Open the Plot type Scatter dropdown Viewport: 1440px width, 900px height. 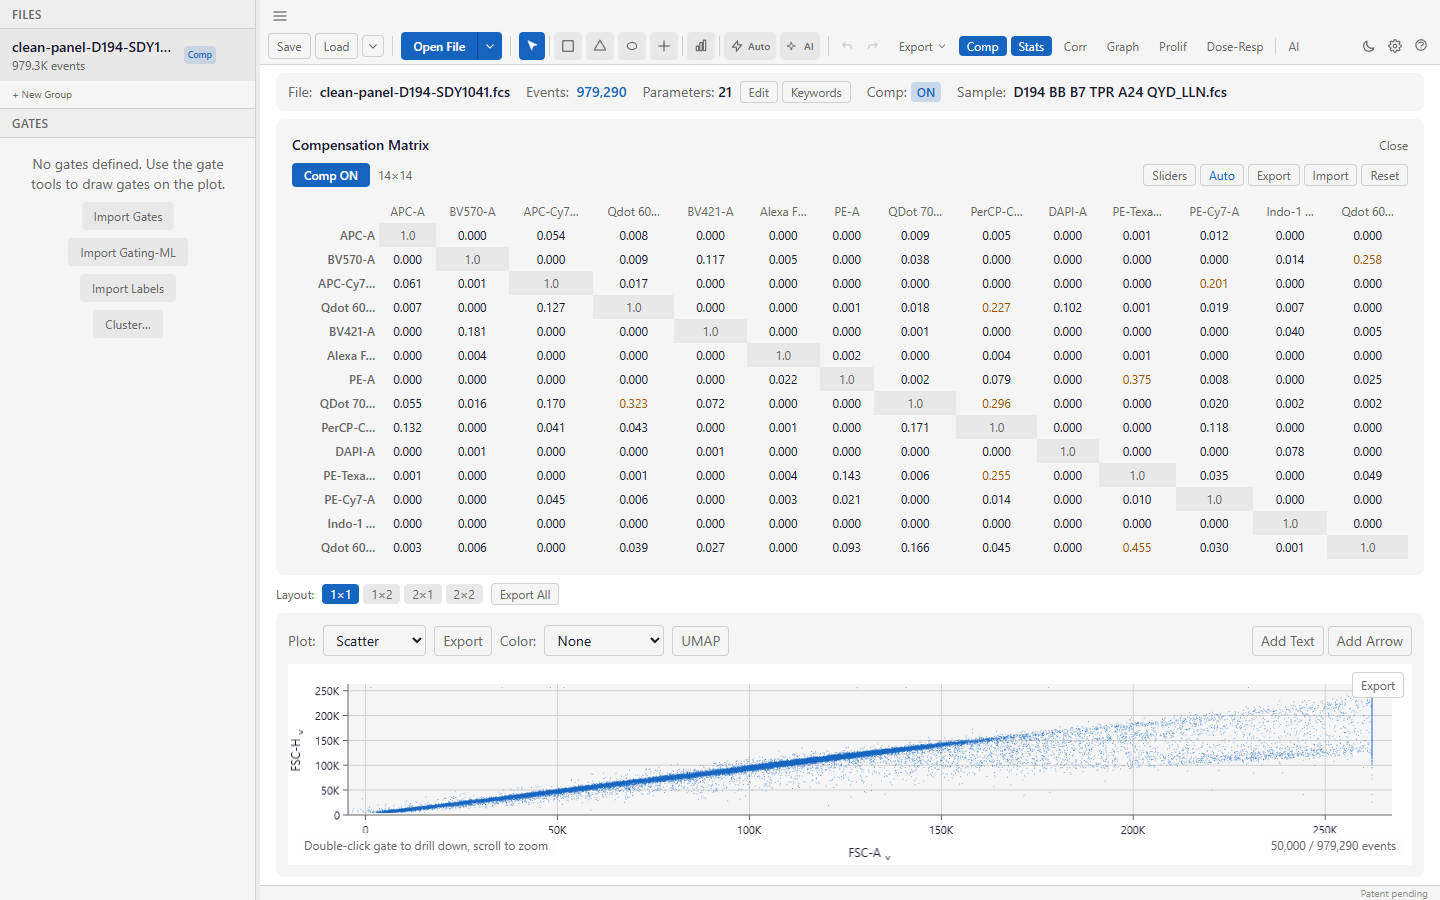pyautogui.click(x=374, y=641)
